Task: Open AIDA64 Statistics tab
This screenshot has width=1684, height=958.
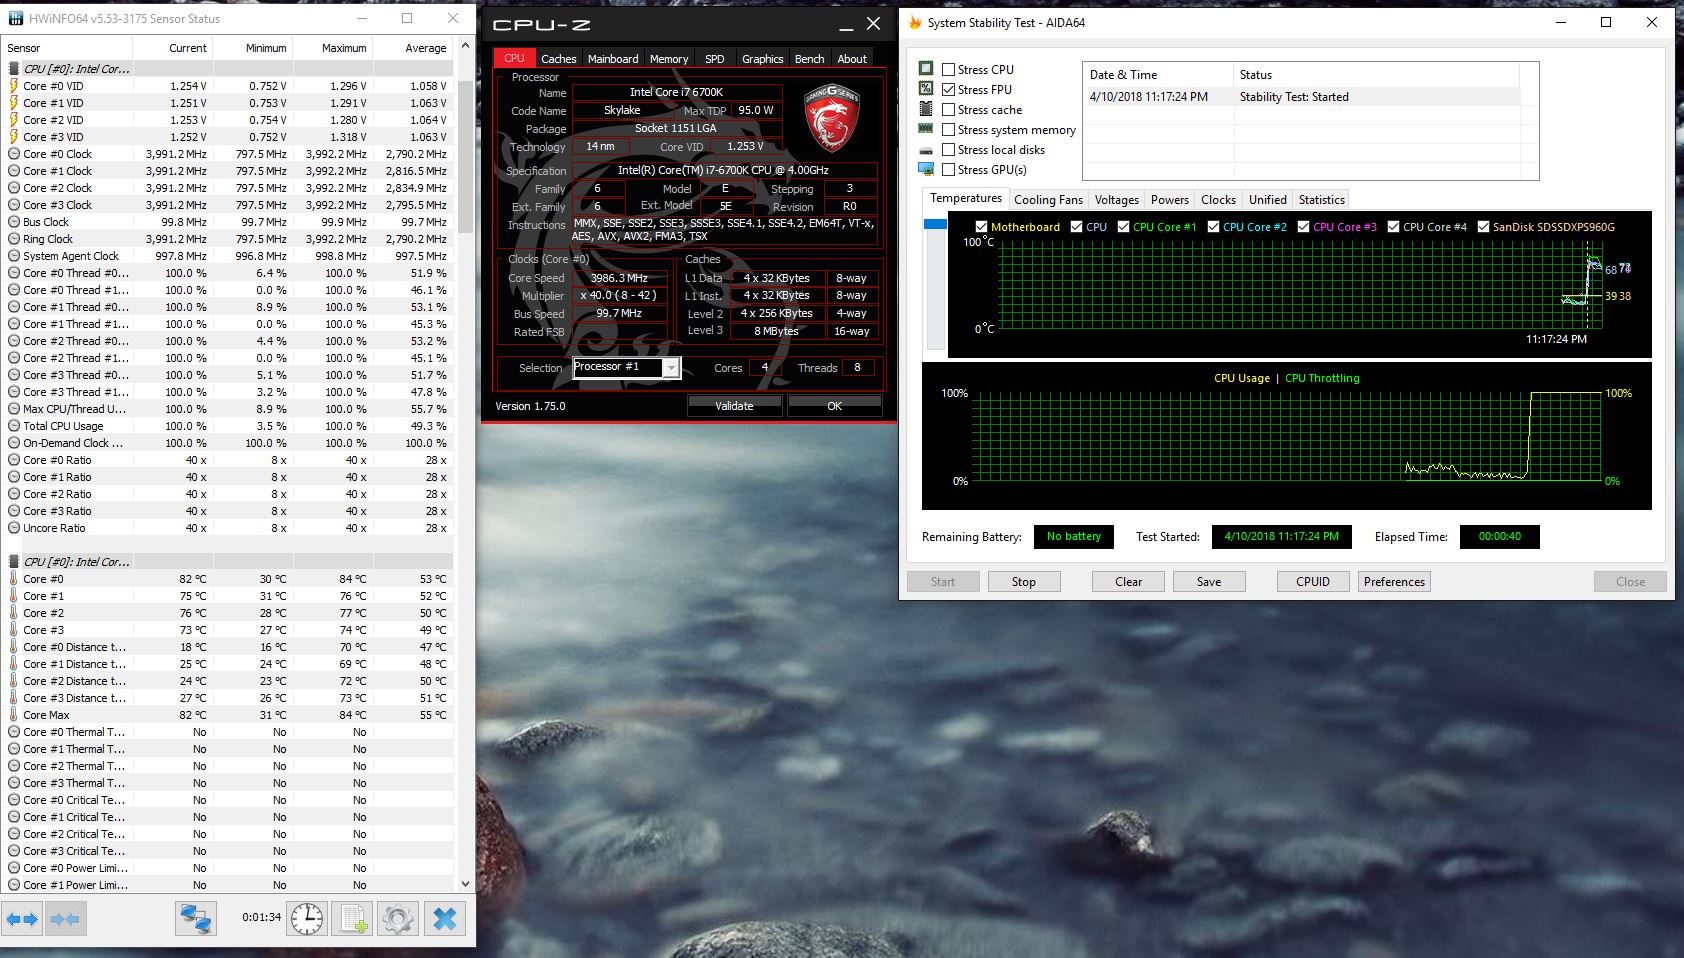Action: pos(1321,200)
